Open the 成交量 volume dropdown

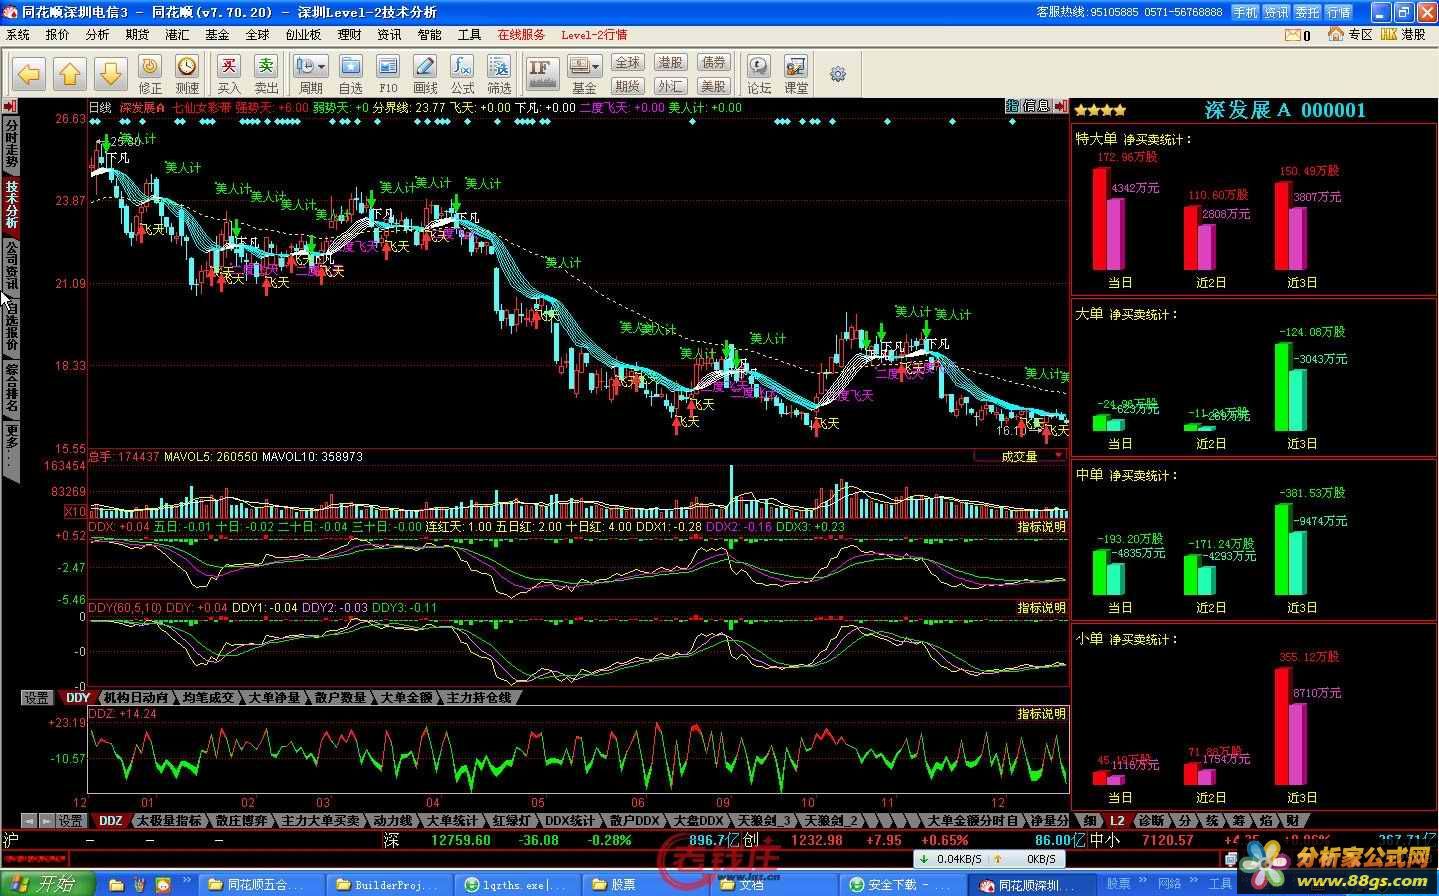[x=1020, y=456]
